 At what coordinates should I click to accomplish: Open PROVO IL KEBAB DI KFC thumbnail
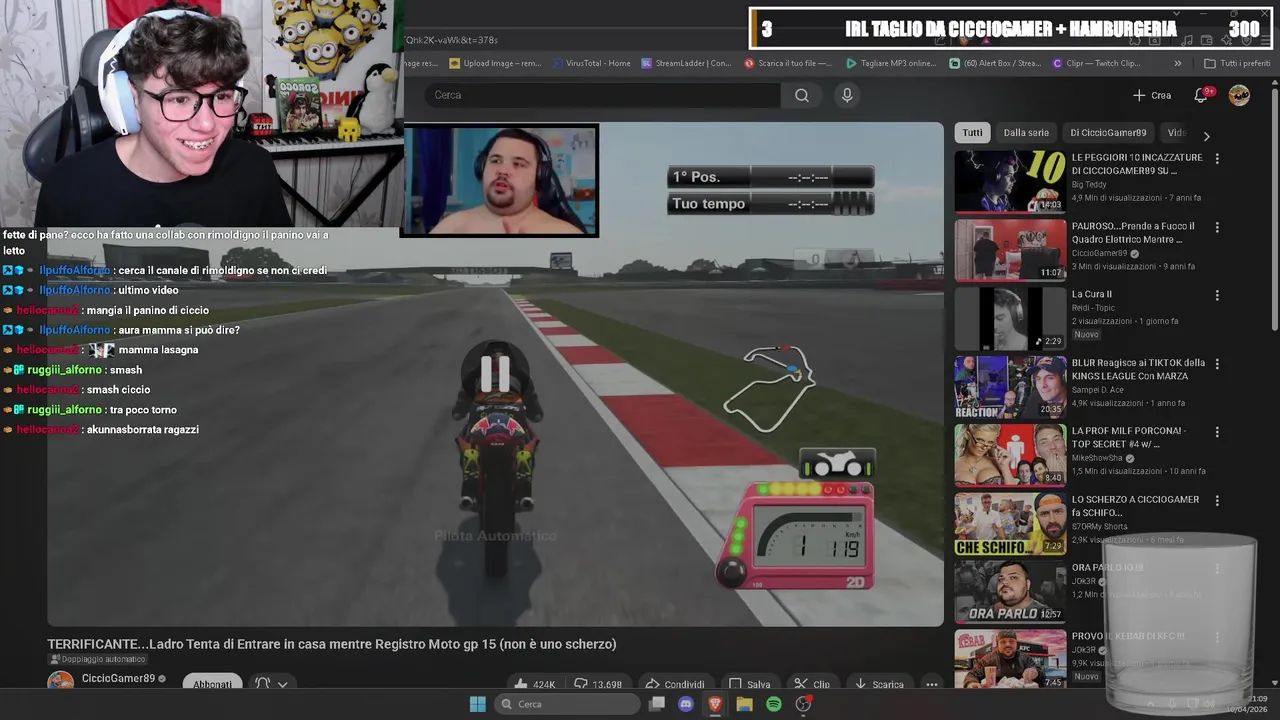coord(1010,659)
